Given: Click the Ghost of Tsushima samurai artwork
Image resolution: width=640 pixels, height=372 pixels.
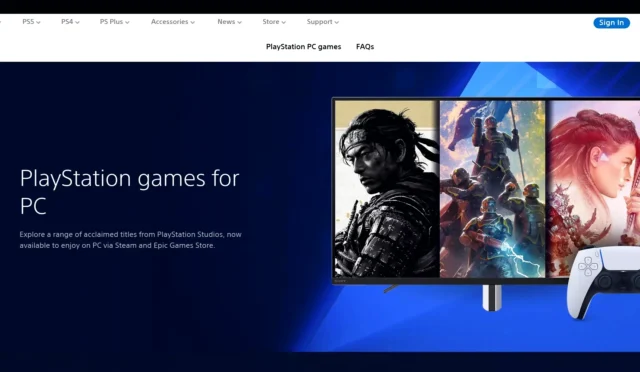Looking at the screenshot, I should [x=387, y=189].
